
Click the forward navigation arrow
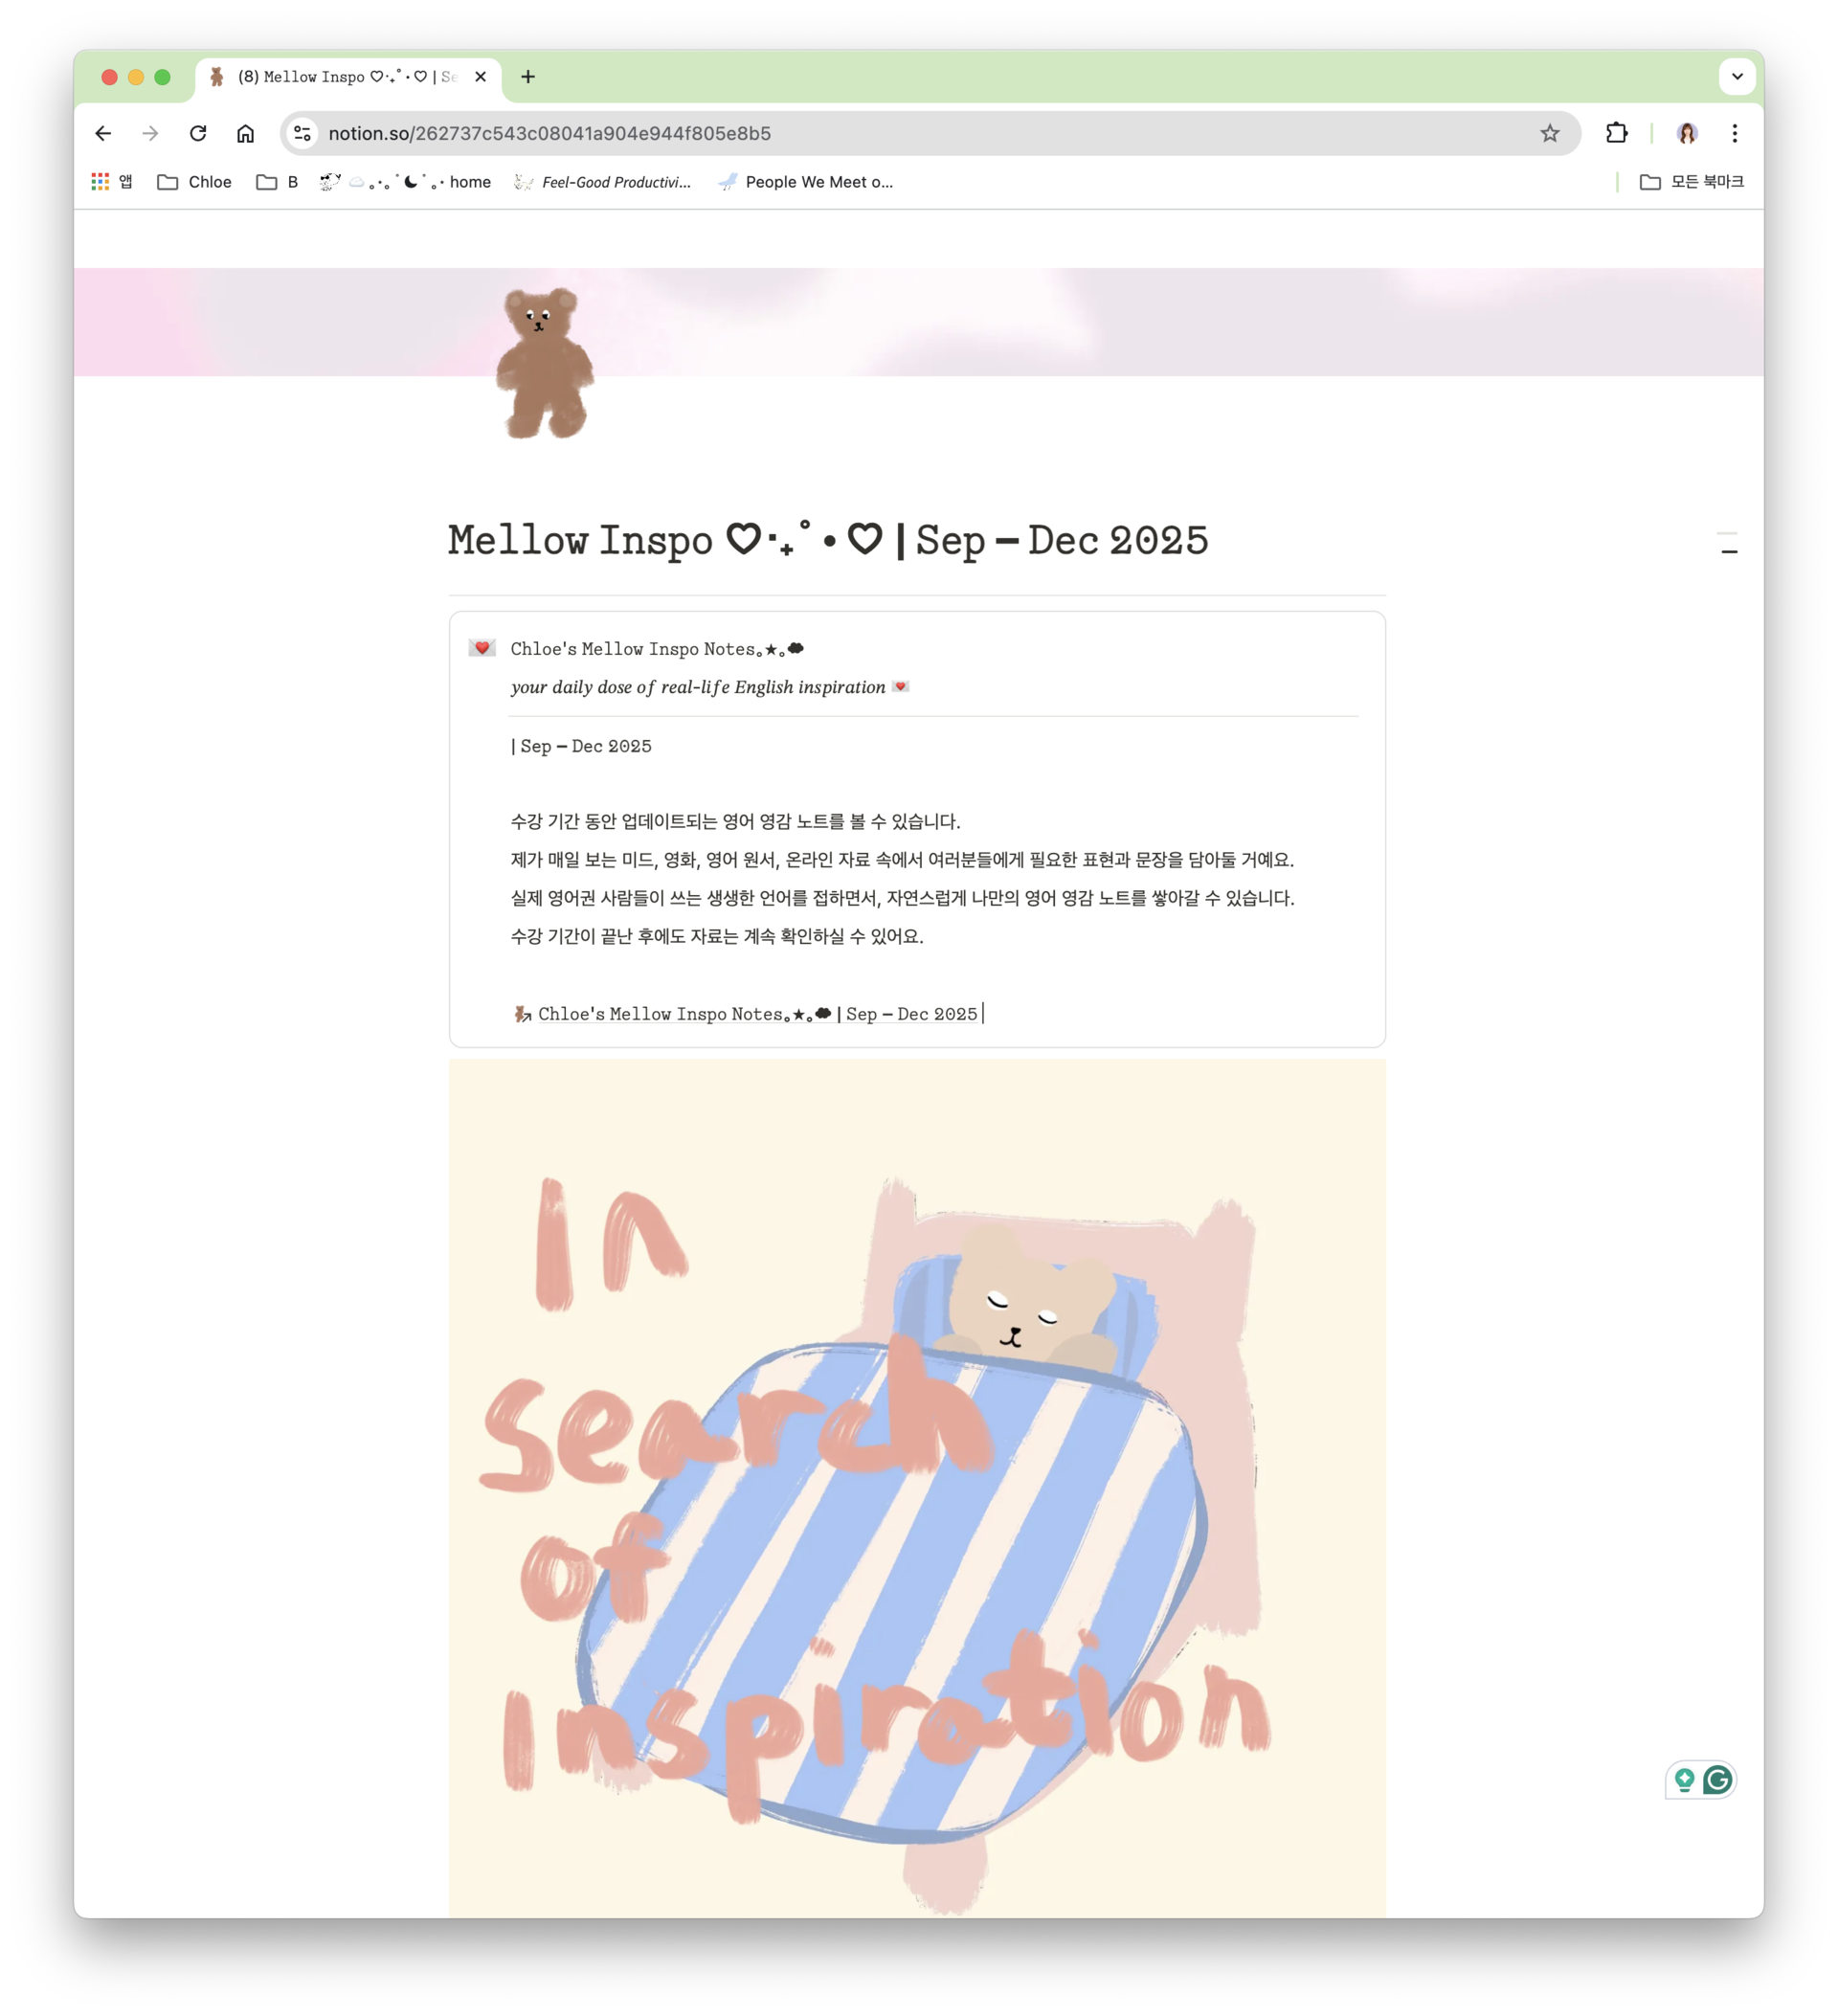(x=150, y=133)
